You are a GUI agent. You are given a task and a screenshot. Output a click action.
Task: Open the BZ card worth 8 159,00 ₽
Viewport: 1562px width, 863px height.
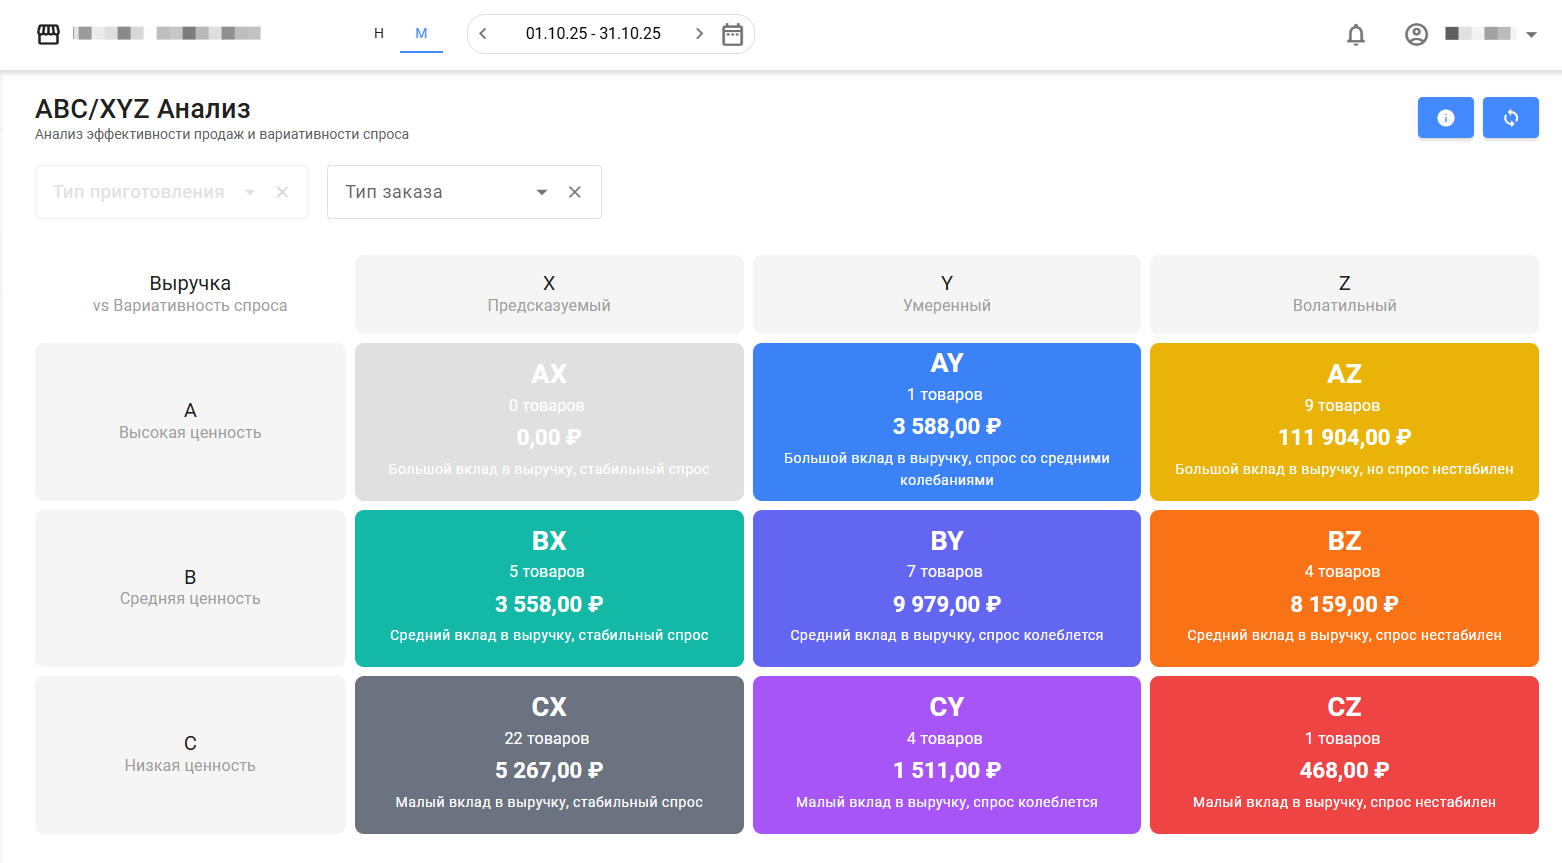[1344, 588]
